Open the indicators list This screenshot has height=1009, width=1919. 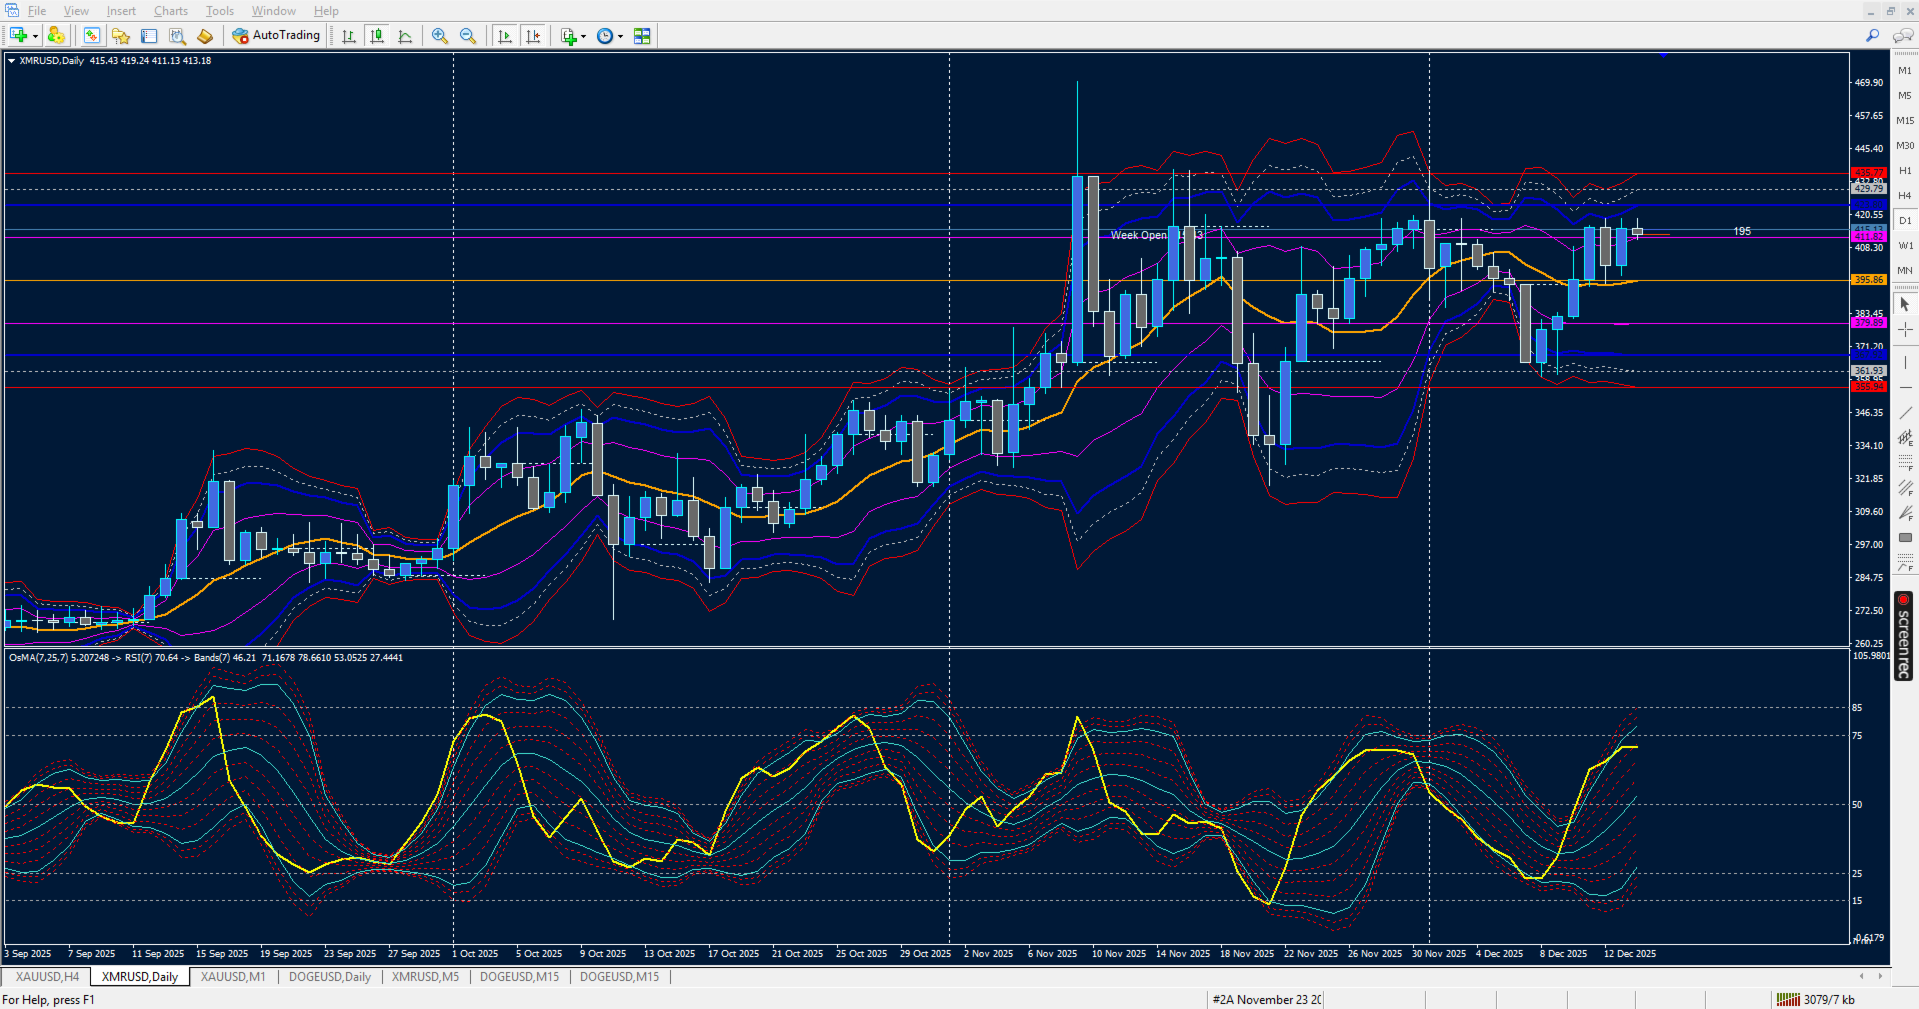coord(568,36)
